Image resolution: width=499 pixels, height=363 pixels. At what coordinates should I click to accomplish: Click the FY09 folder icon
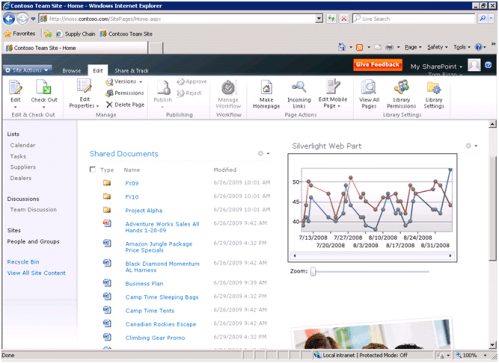pyautogui.click(x=107, y=183)
